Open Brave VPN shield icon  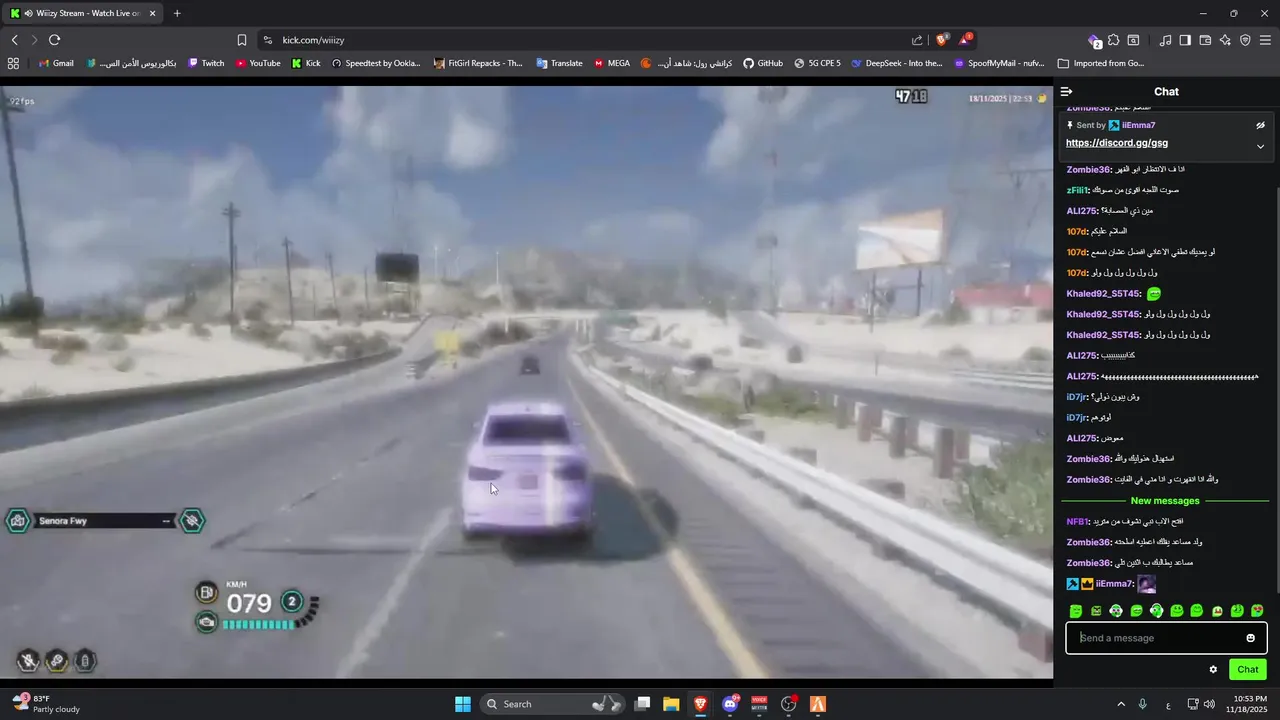pyautogui.click(x=1245, y=40)
